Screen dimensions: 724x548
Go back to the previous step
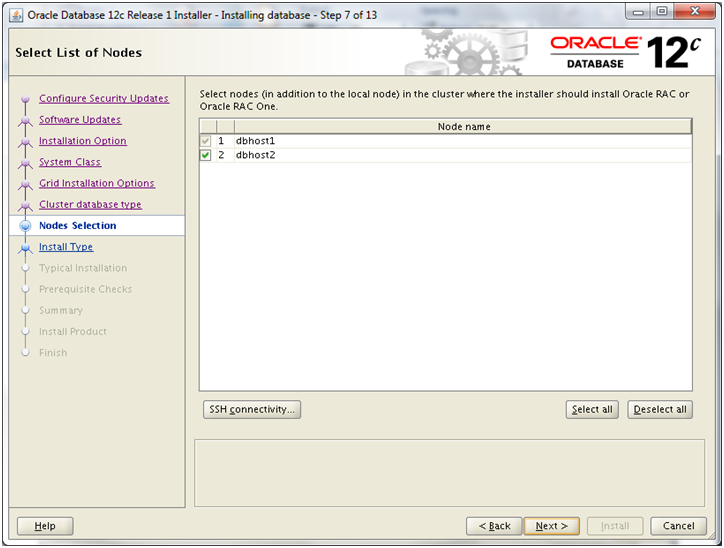tap(494, 526)
